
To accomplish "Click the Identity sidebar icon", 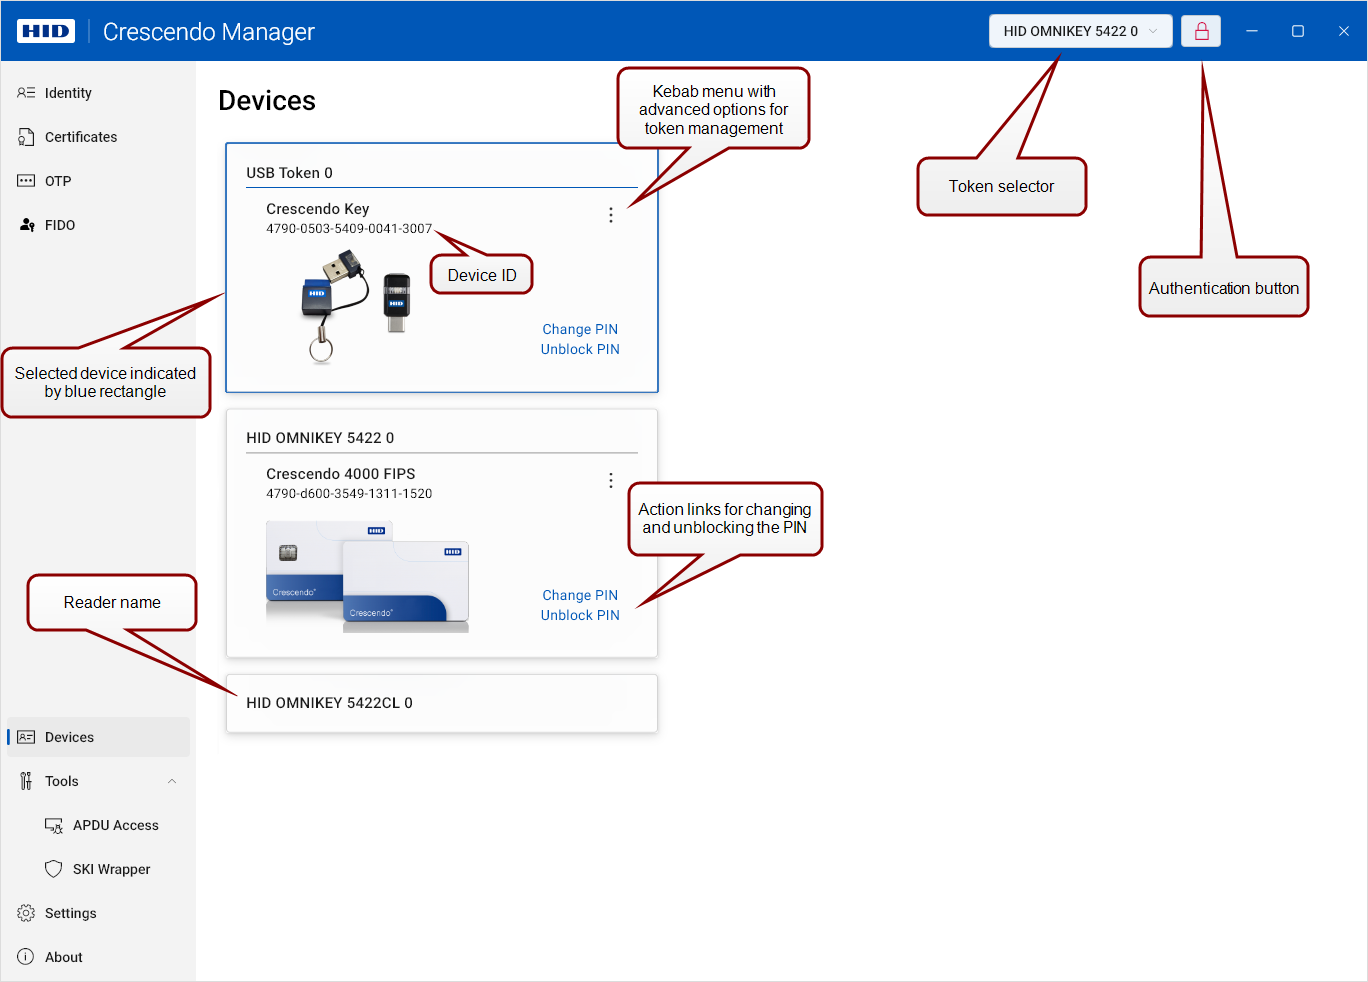I will [x=26, y=93].
